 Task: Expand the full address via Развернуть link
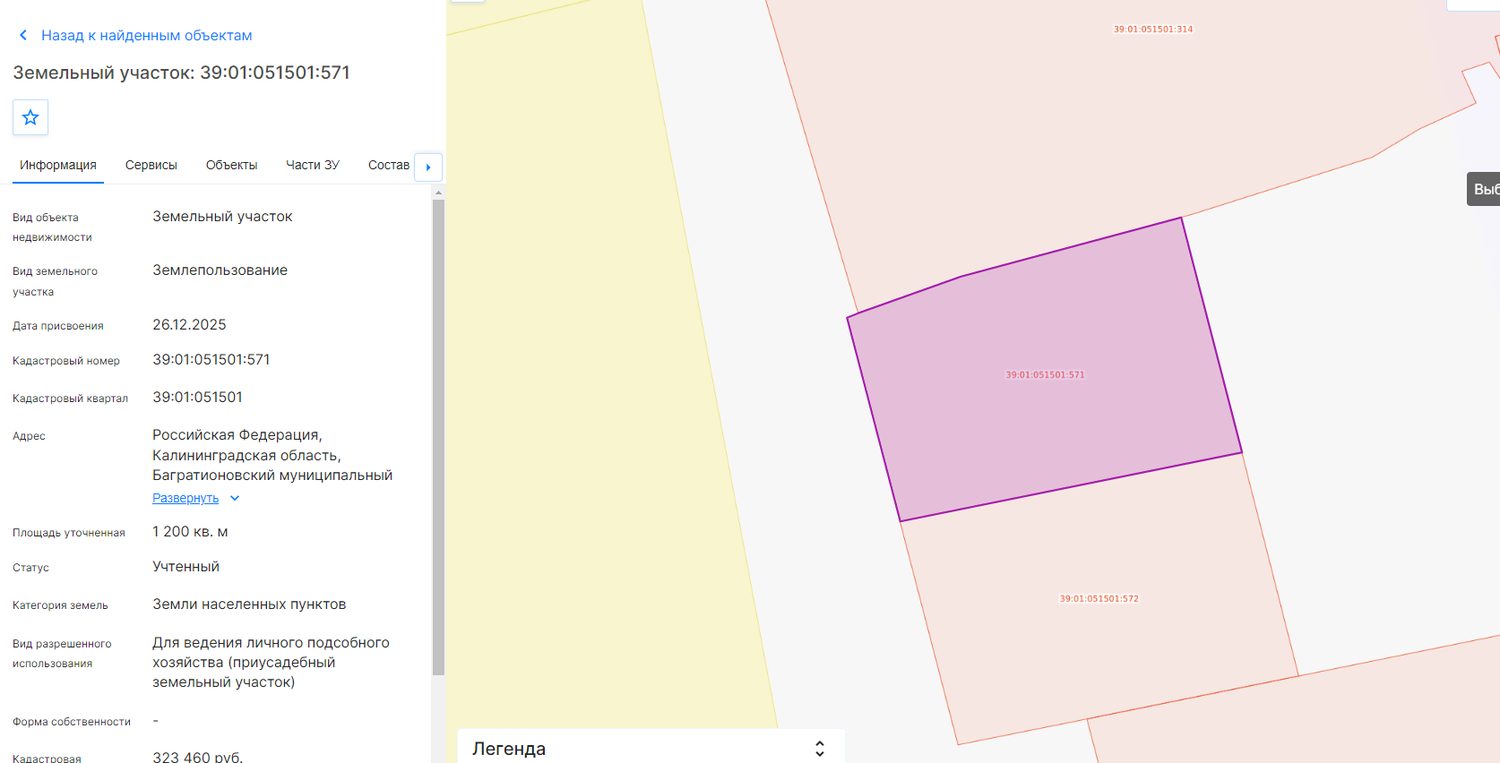tap(185, 498)
